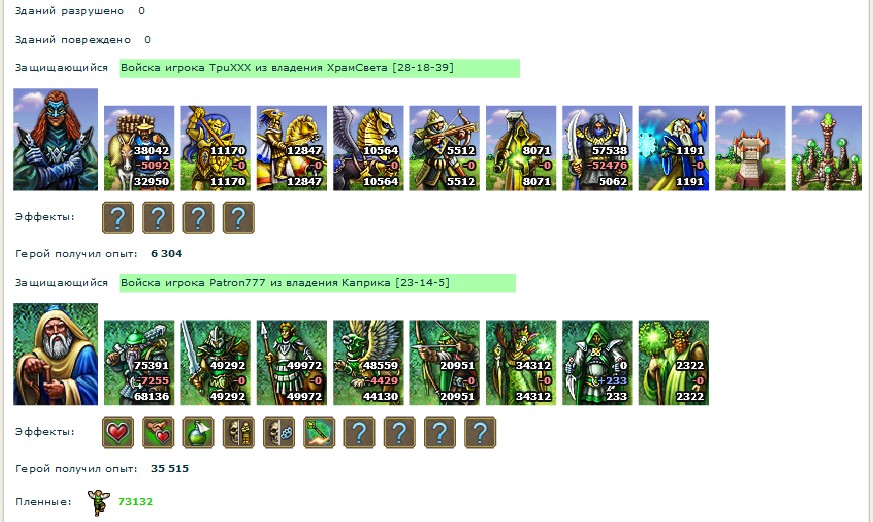This screenshot has width=873, height=522.
Task: Select the skull and soldier effect icon
Action: pyautogui.click(x=238, y=432)
